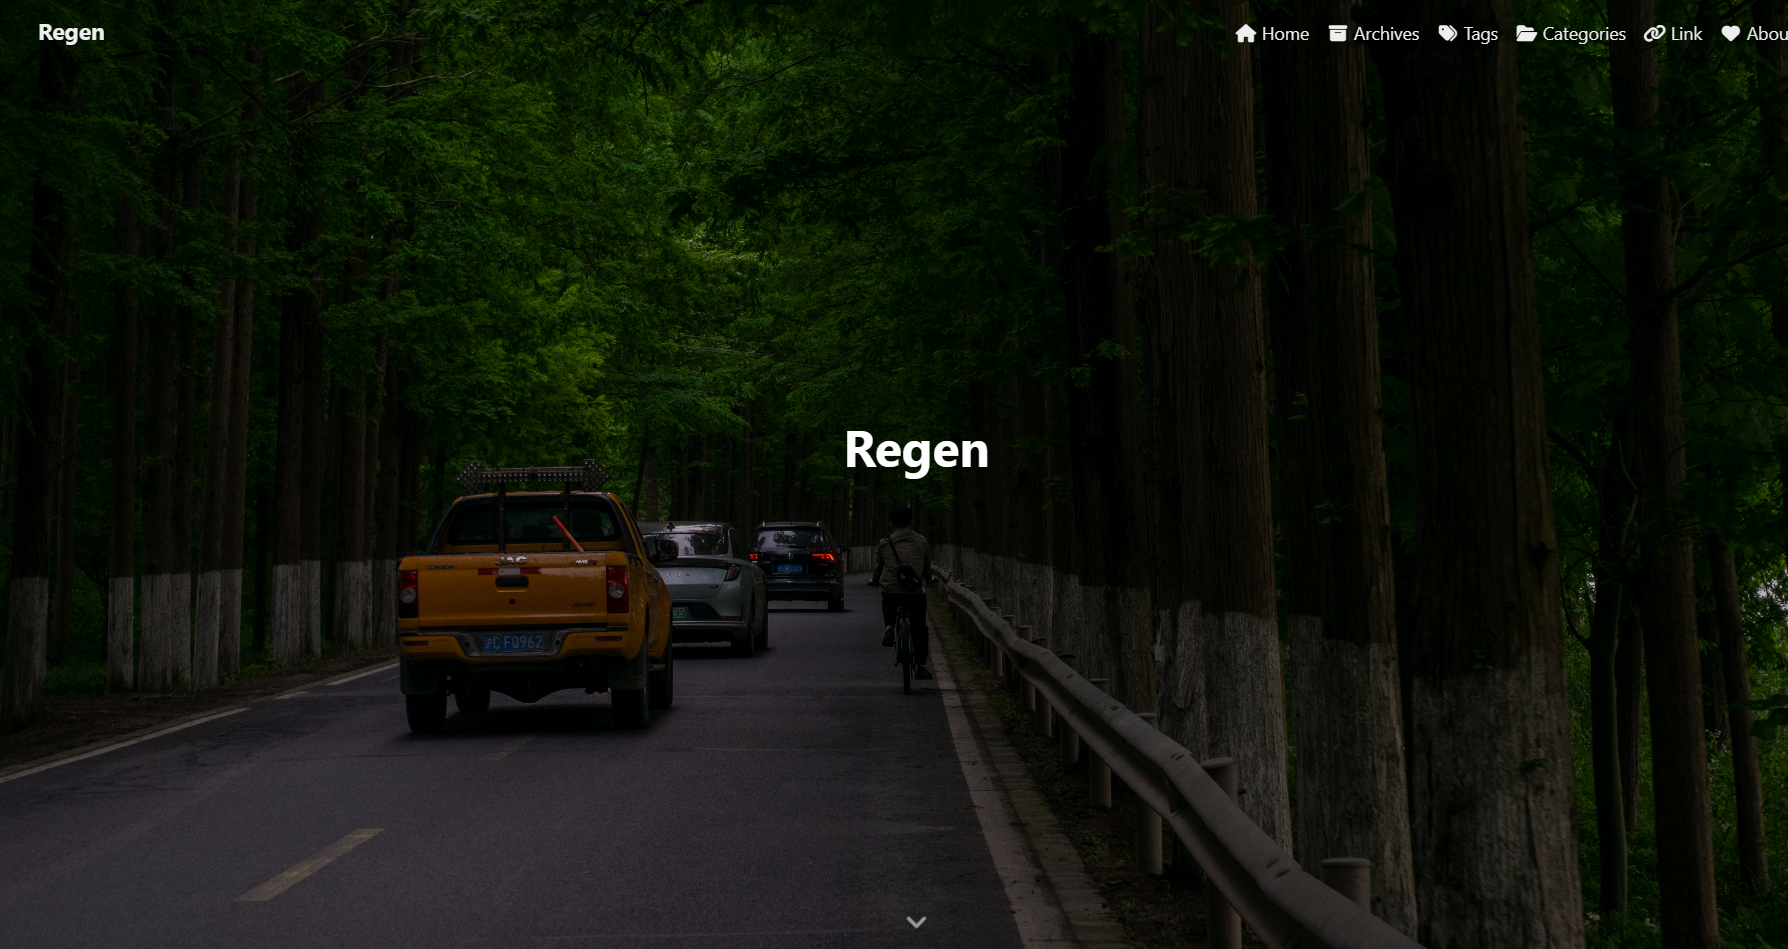1788x949 pixels.
Task: Open the Home menu link
Action: point(1272,34)
